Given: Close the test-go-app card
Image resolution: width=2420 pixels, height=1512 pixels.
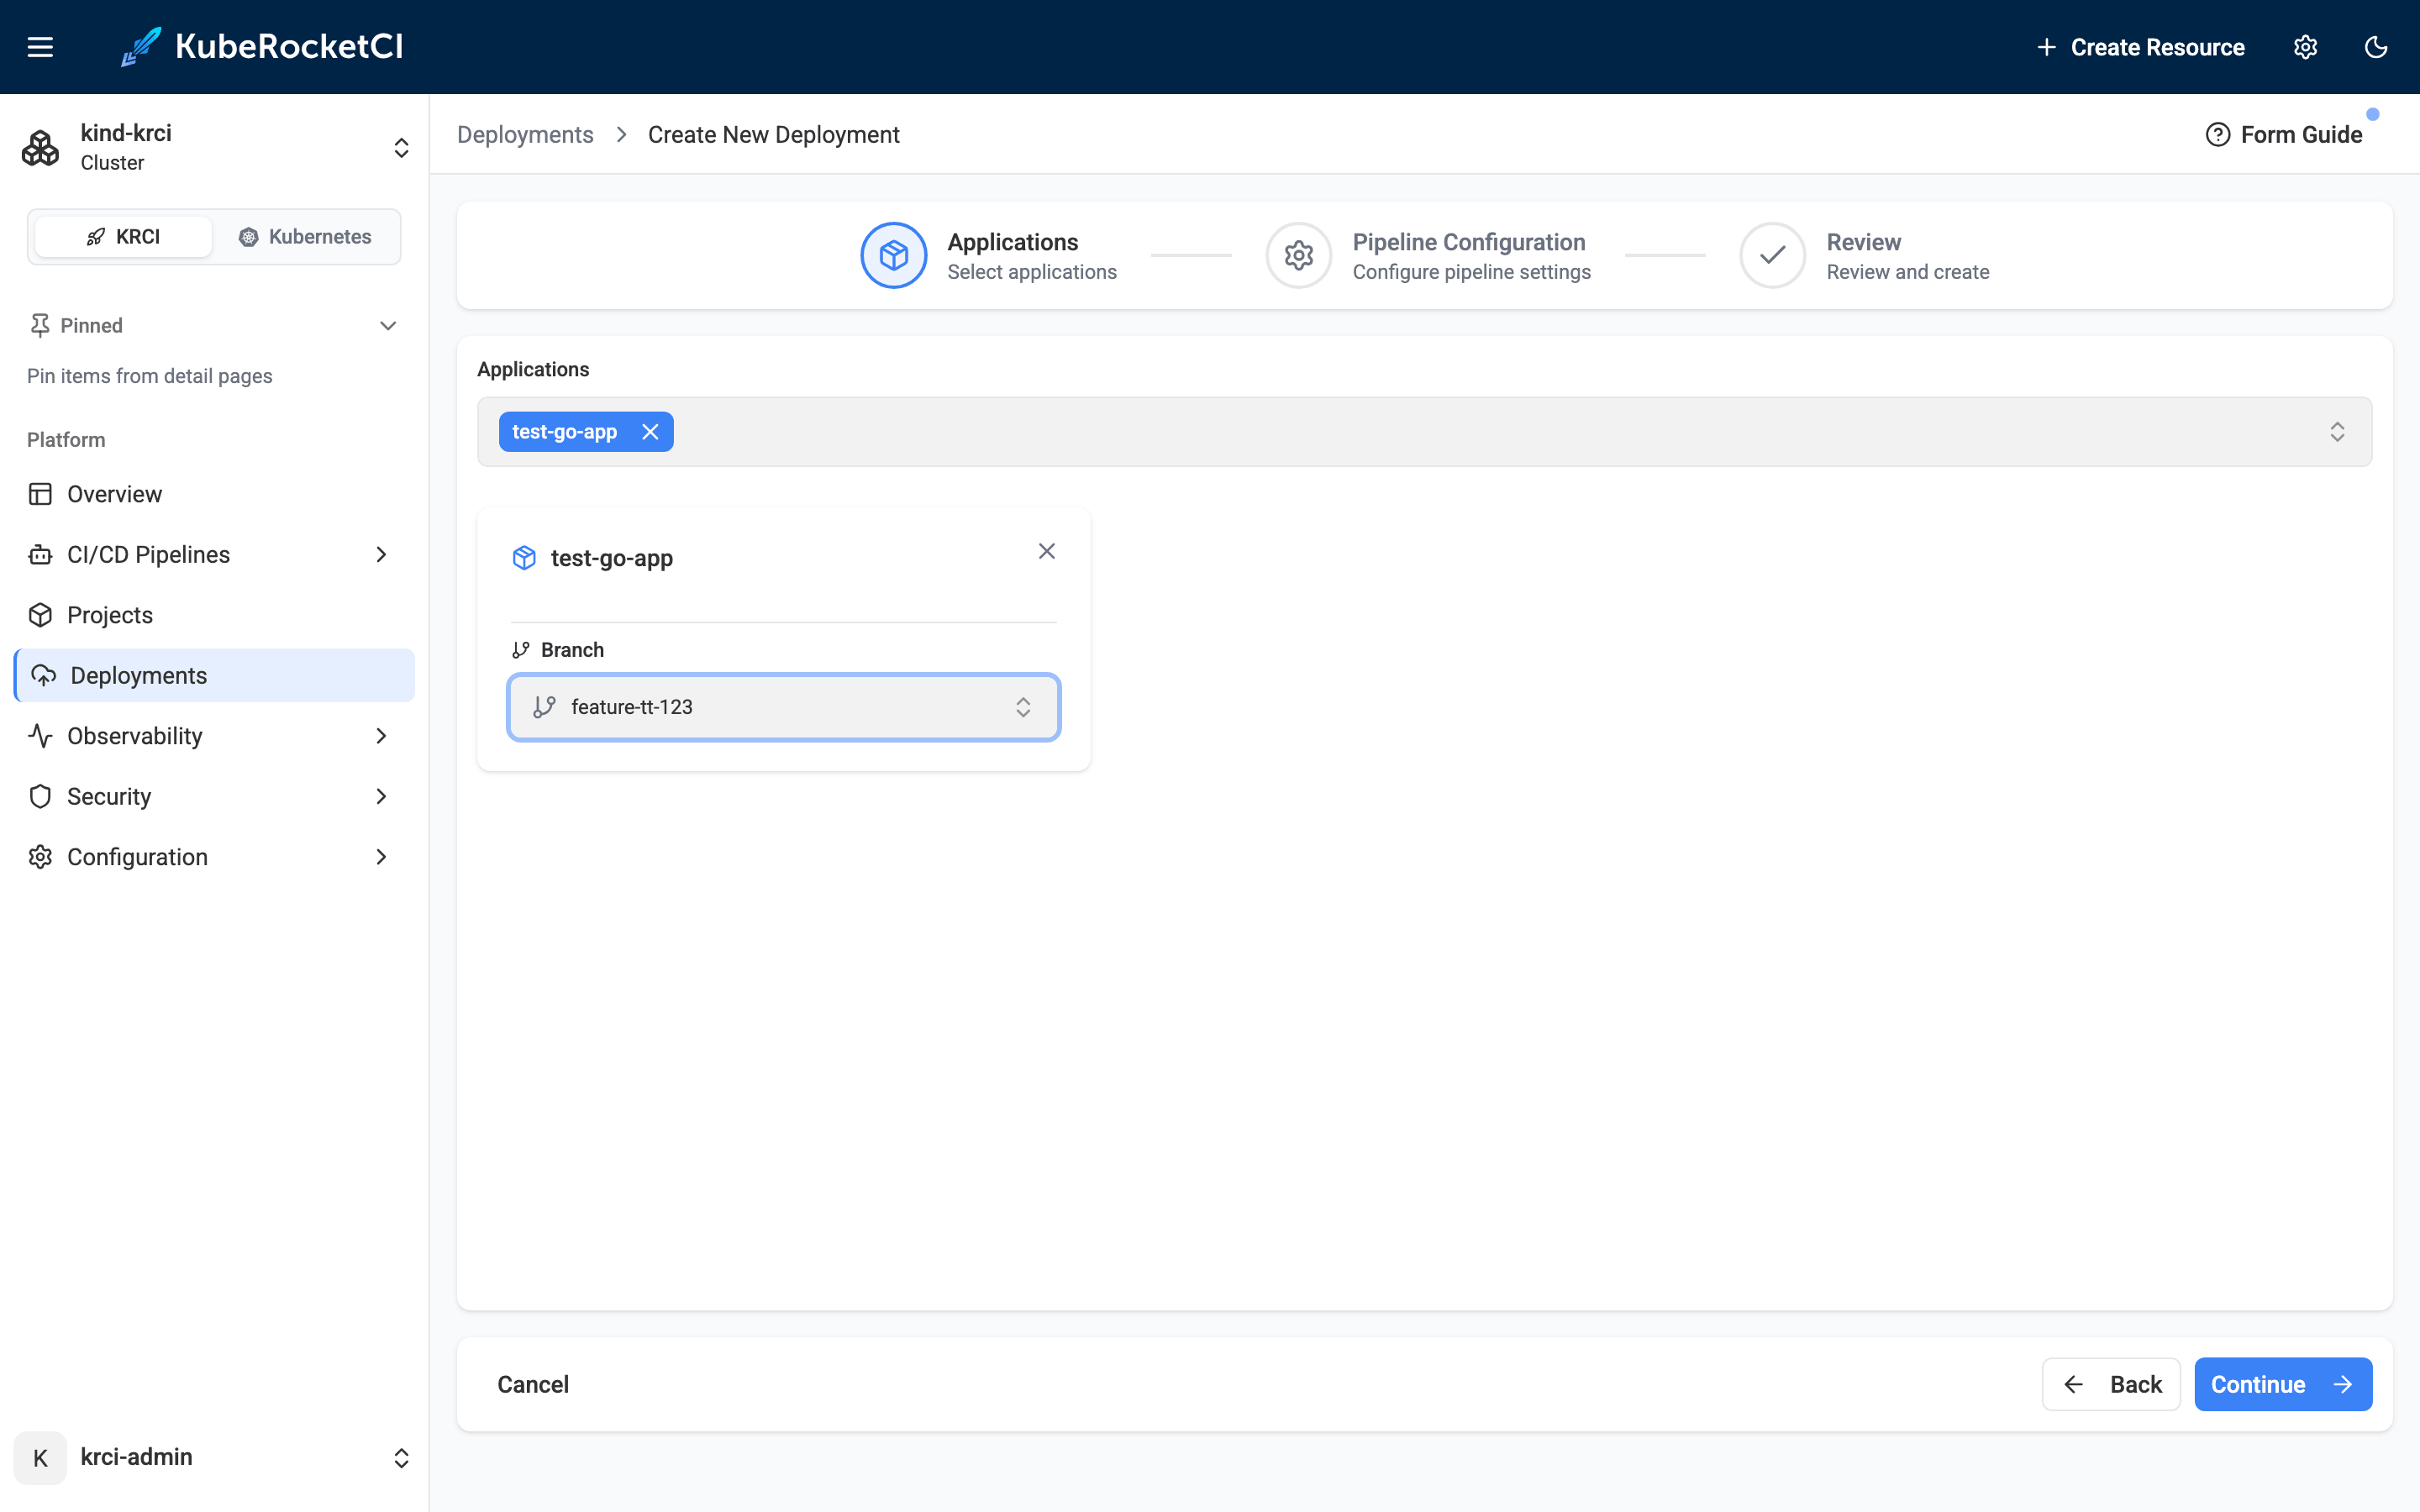Looking at the screenshot, I should [x=1047, y=551].
